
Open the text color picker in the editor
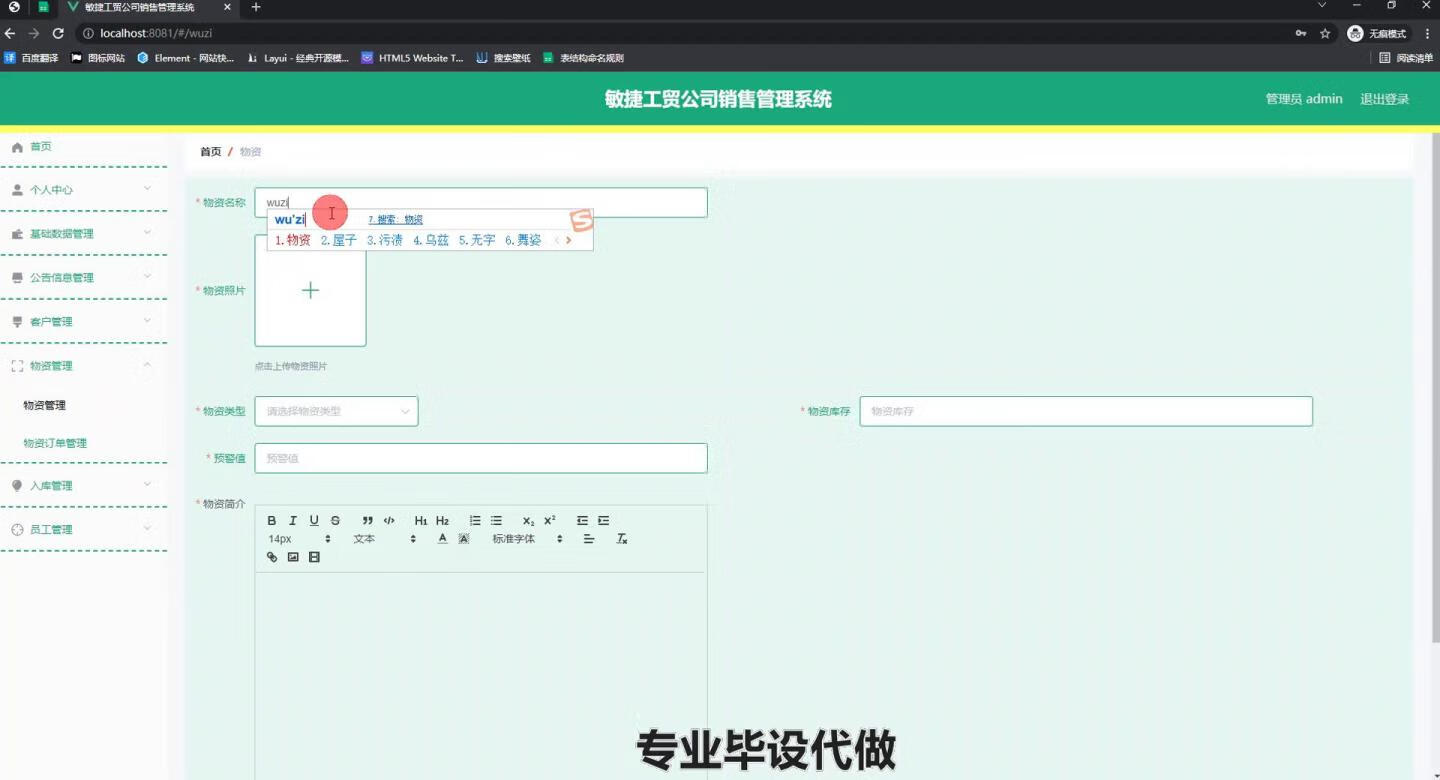pos(442,538)
